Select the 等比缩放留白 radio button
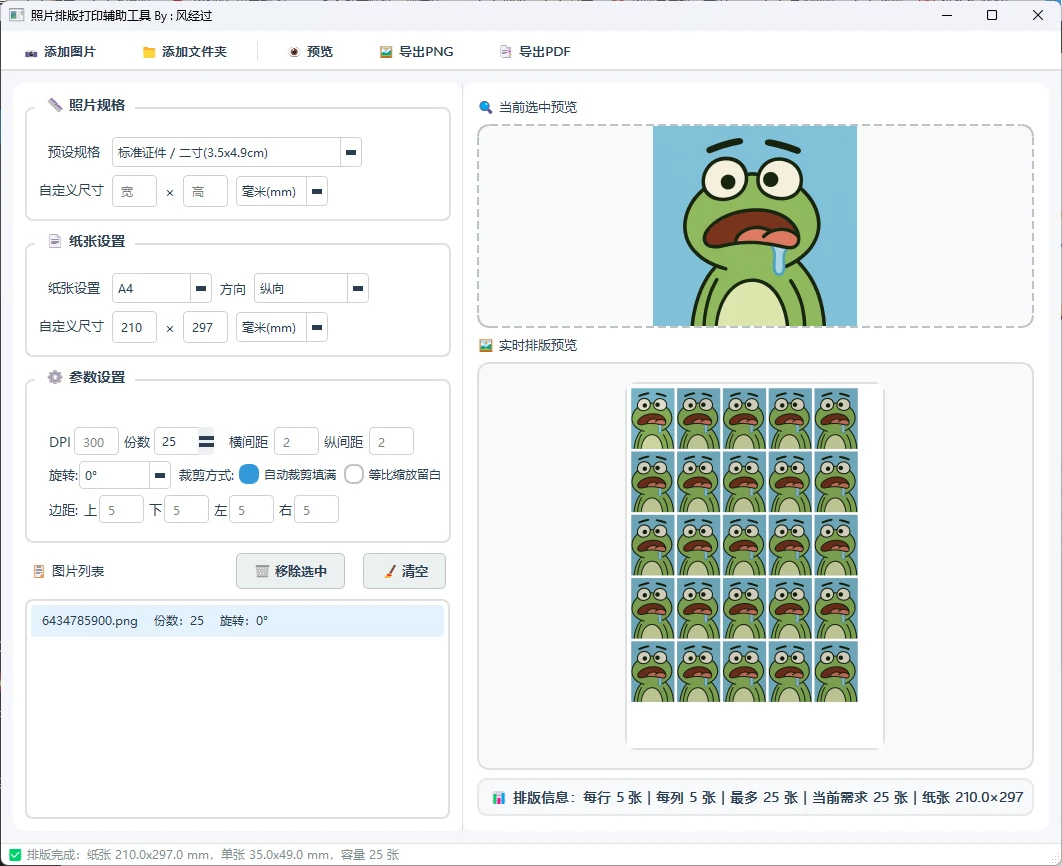The width and height of the screenshot is (1062, 866). [x=354, y=475]
